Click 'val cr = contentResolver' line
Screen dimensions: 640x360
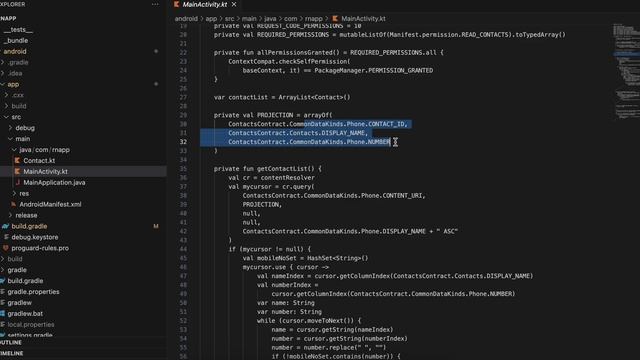[x=271, y=178]
